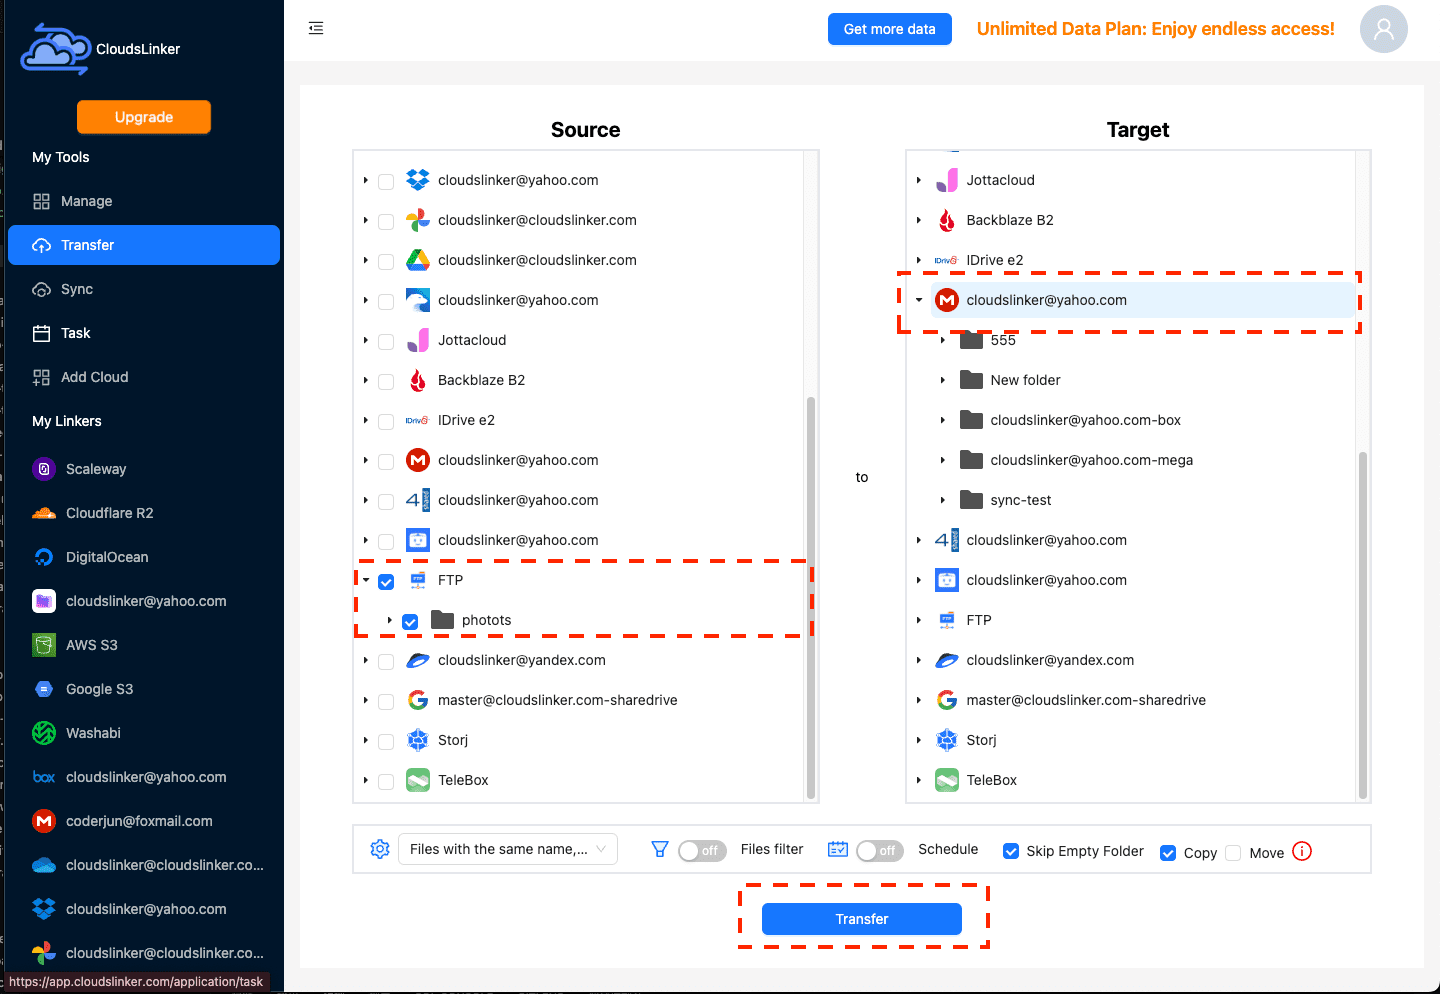Select cloudslinker@yahoo.com-box folder in Target
The image size is (1440, 994).
pos(1085,420)
